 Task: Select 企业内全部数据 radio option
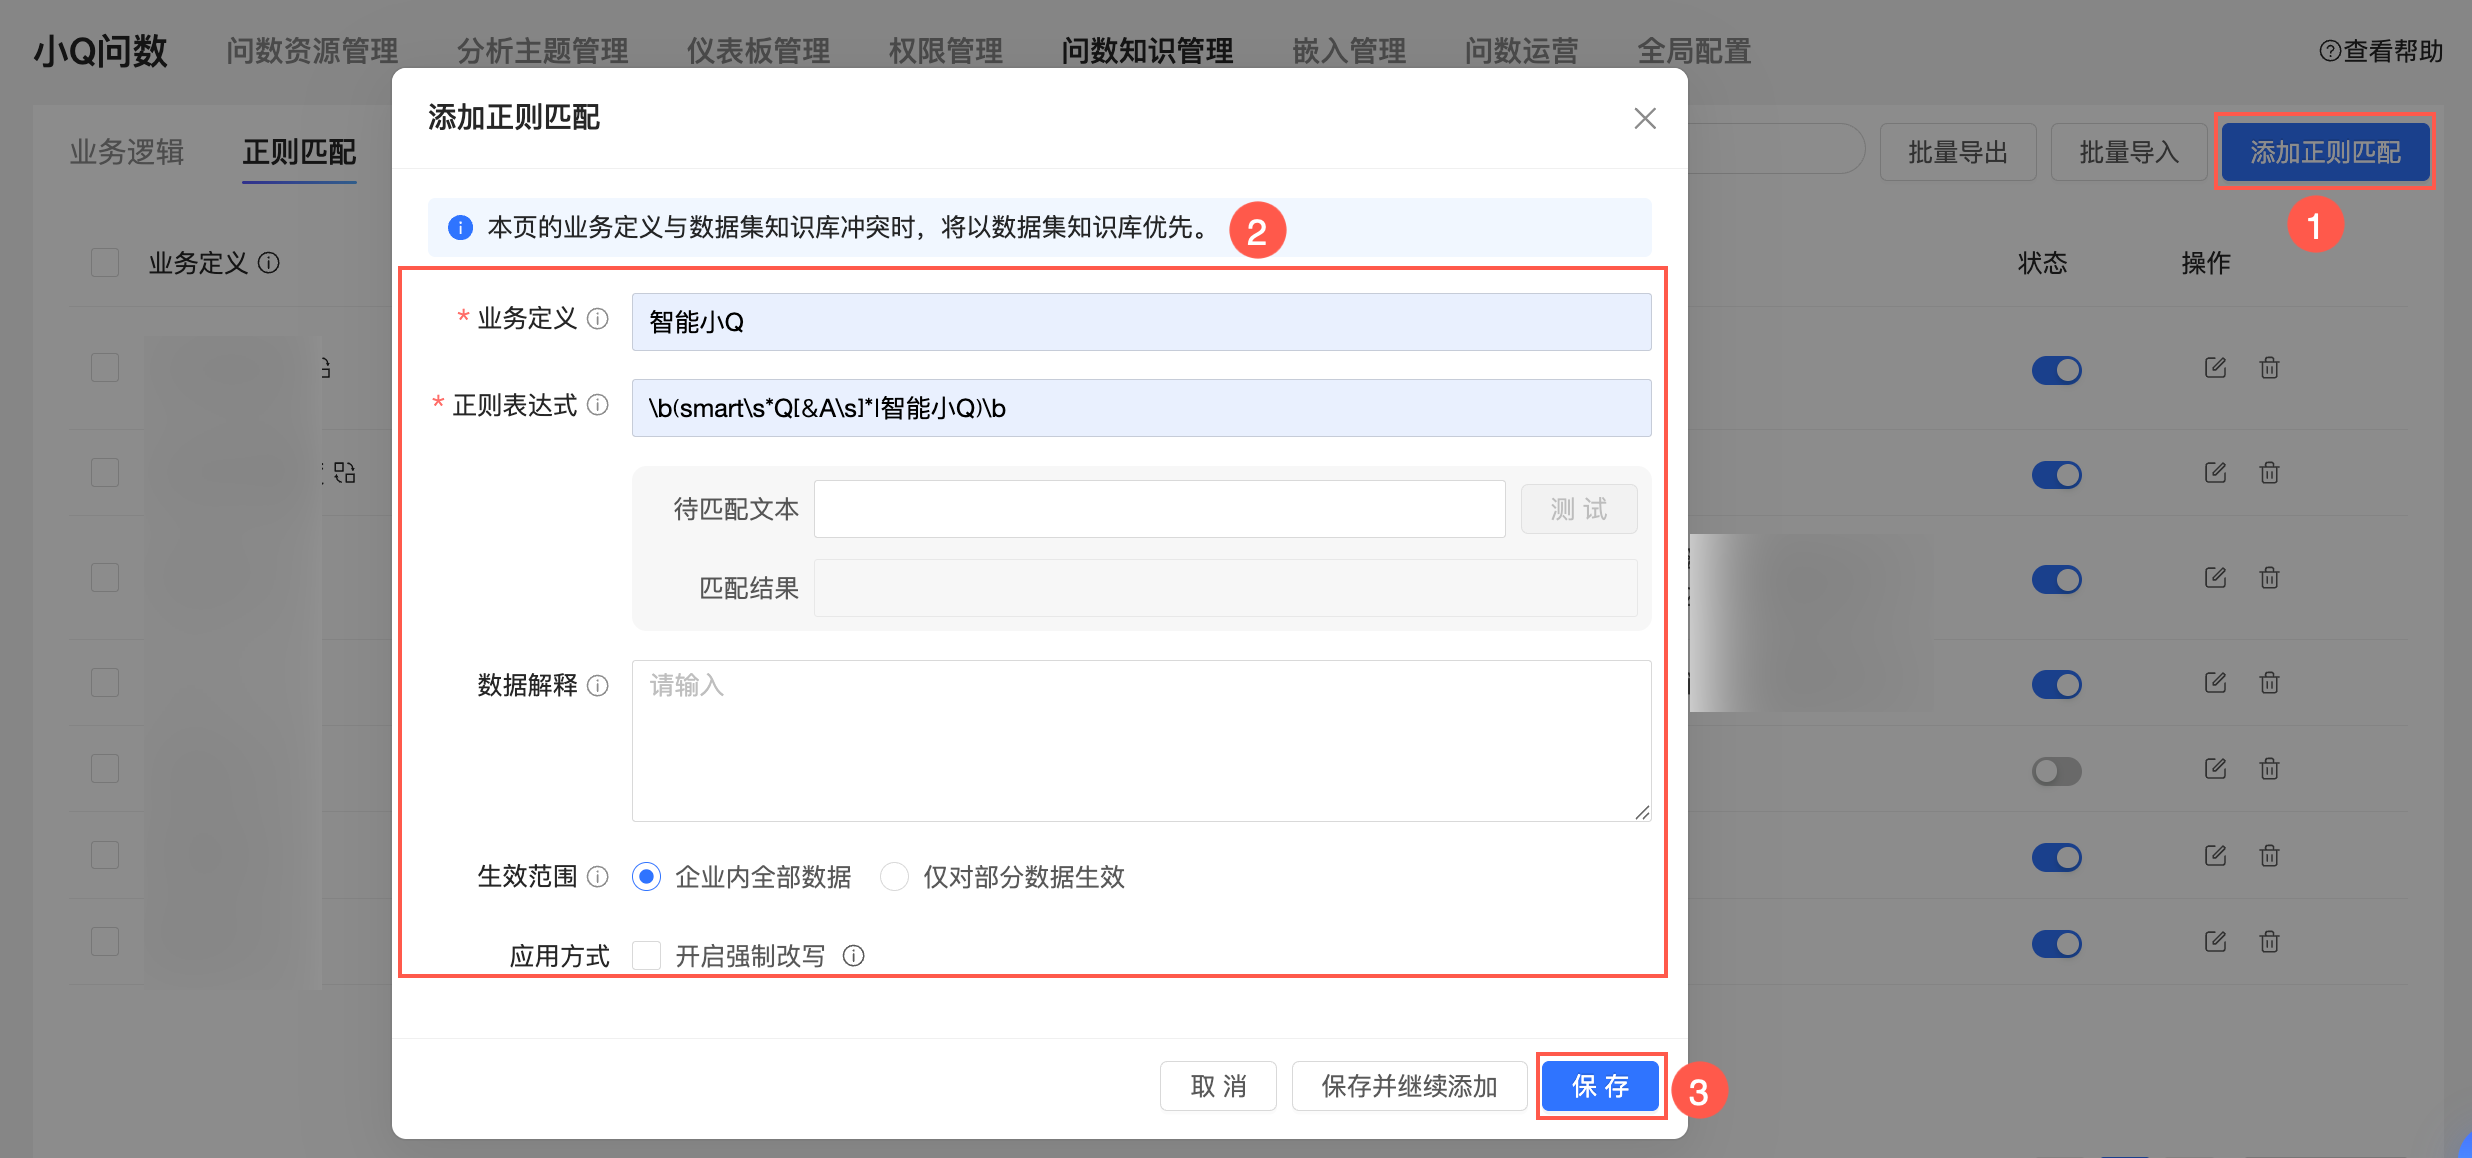[647, 877]
